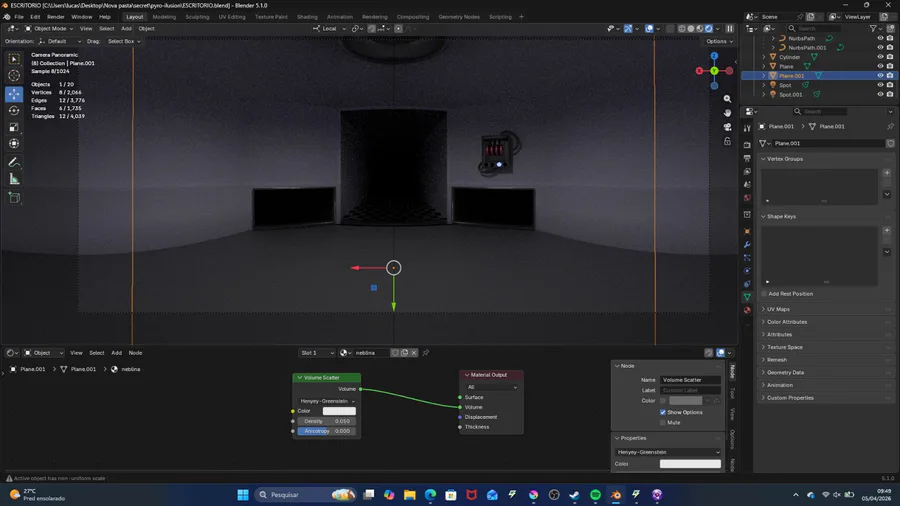900x506 pixels.
Task: Select the Select Box tool
Action: (x=14, y=59)
